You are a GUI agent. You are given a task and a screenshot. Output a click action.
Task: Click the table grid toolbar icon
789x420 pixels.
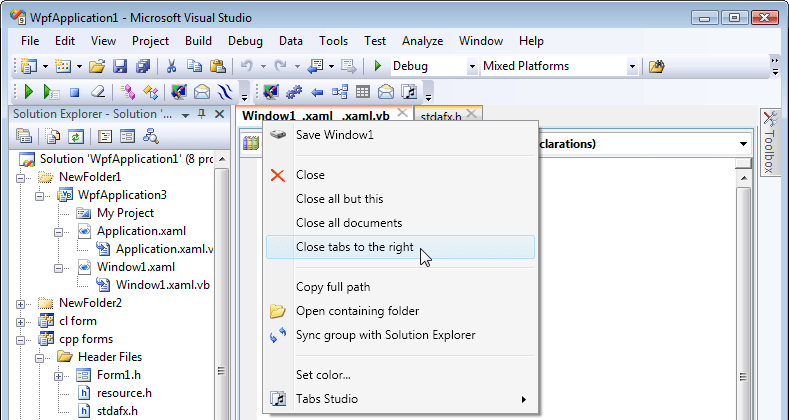(x=362, y=92)
